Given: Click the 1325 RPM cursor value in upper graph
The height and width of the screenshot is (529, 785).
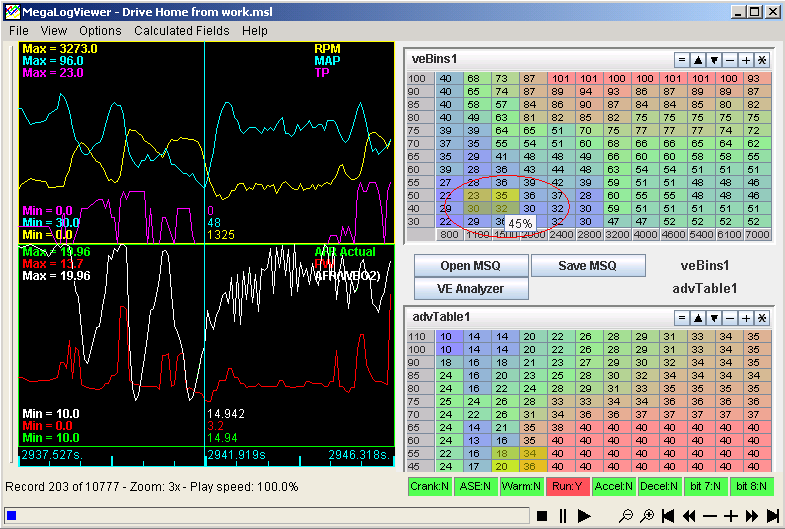Looking at the screenshot, I should tap(221, 235).
